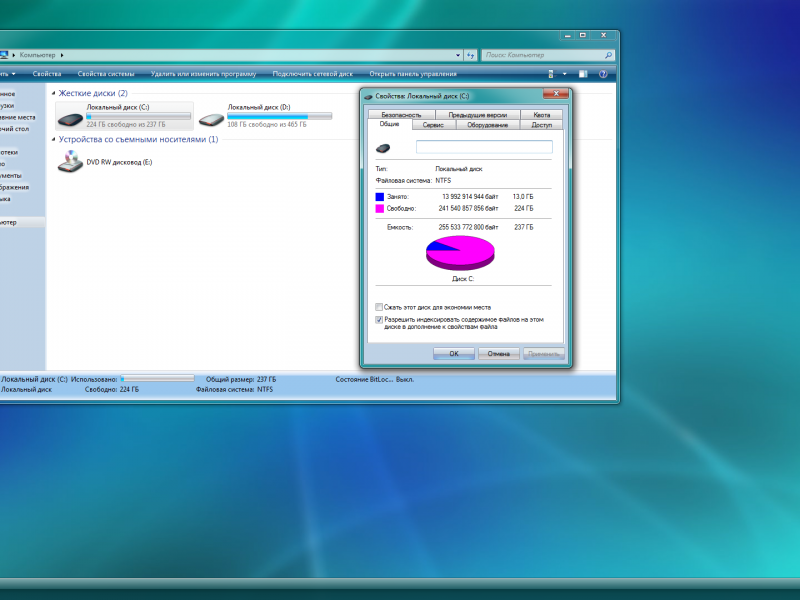Maximize the Computer explorer window
800x600 pixels.
coord(583,35)
